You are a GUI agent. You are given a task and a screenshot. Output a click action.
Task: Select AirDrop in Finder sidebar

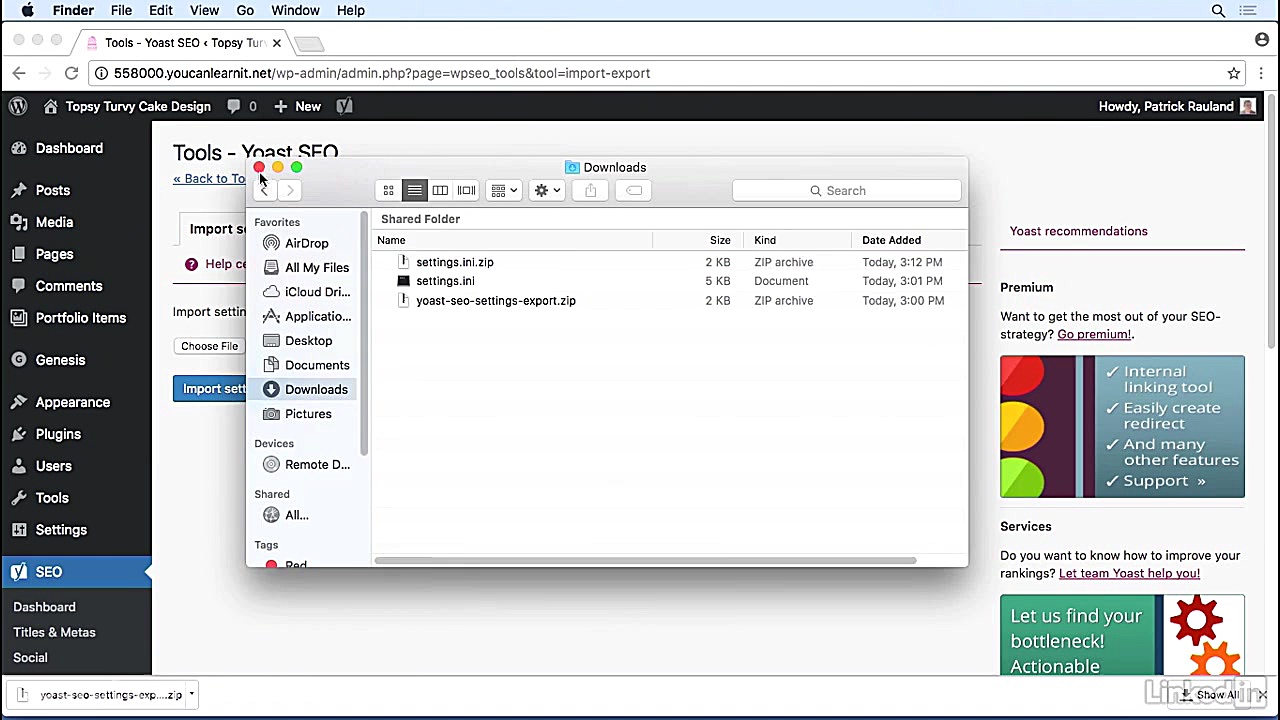click(306, 243)
